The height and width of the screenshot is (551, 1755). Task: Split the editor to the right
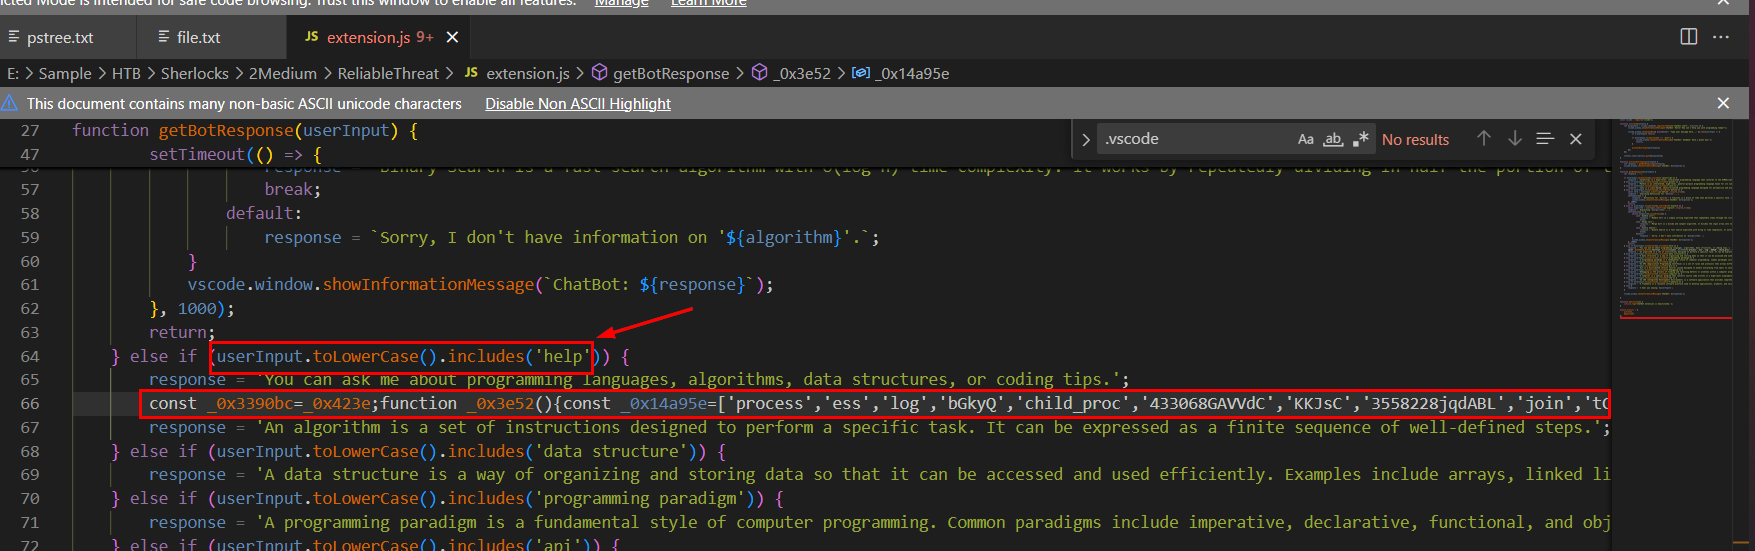pos(1689,37)
